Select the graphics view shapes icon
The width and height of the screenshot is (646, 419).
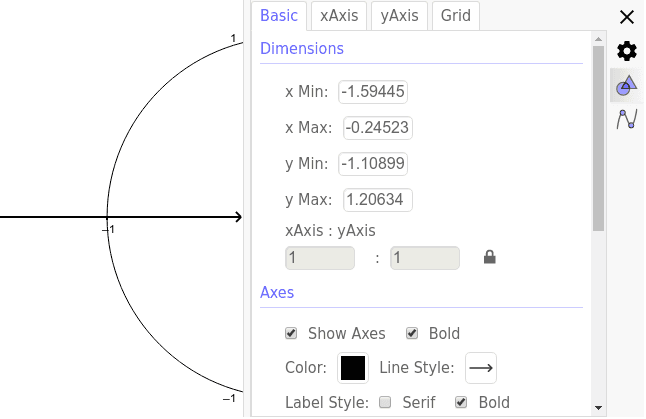627,85
